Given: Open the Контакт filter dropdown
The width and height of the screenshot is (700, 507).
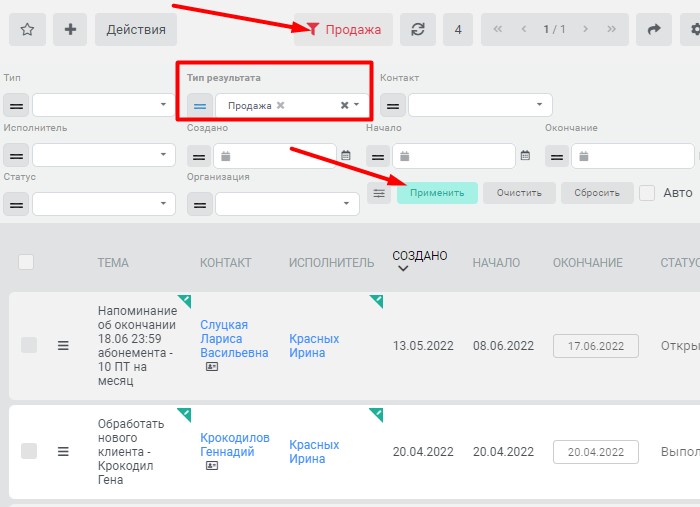Looking at the screenshot, I should tap(480, 105).
